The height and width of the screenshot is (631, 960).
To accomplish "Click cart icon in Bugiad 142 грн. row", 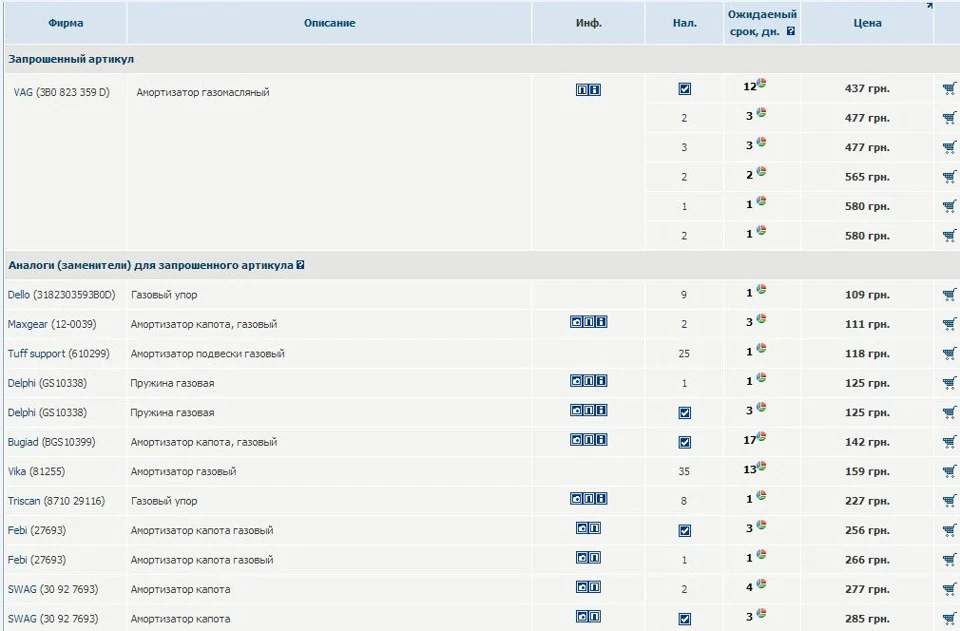I will tap(949, 442).
